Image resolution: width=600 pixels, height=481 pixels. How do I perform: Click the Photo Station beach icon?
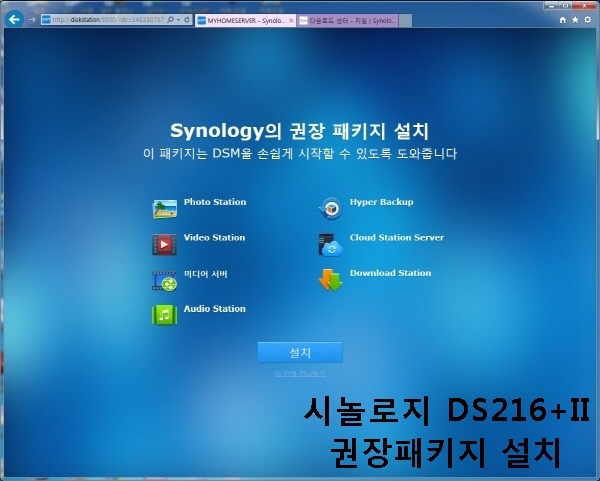coord(165,209)
